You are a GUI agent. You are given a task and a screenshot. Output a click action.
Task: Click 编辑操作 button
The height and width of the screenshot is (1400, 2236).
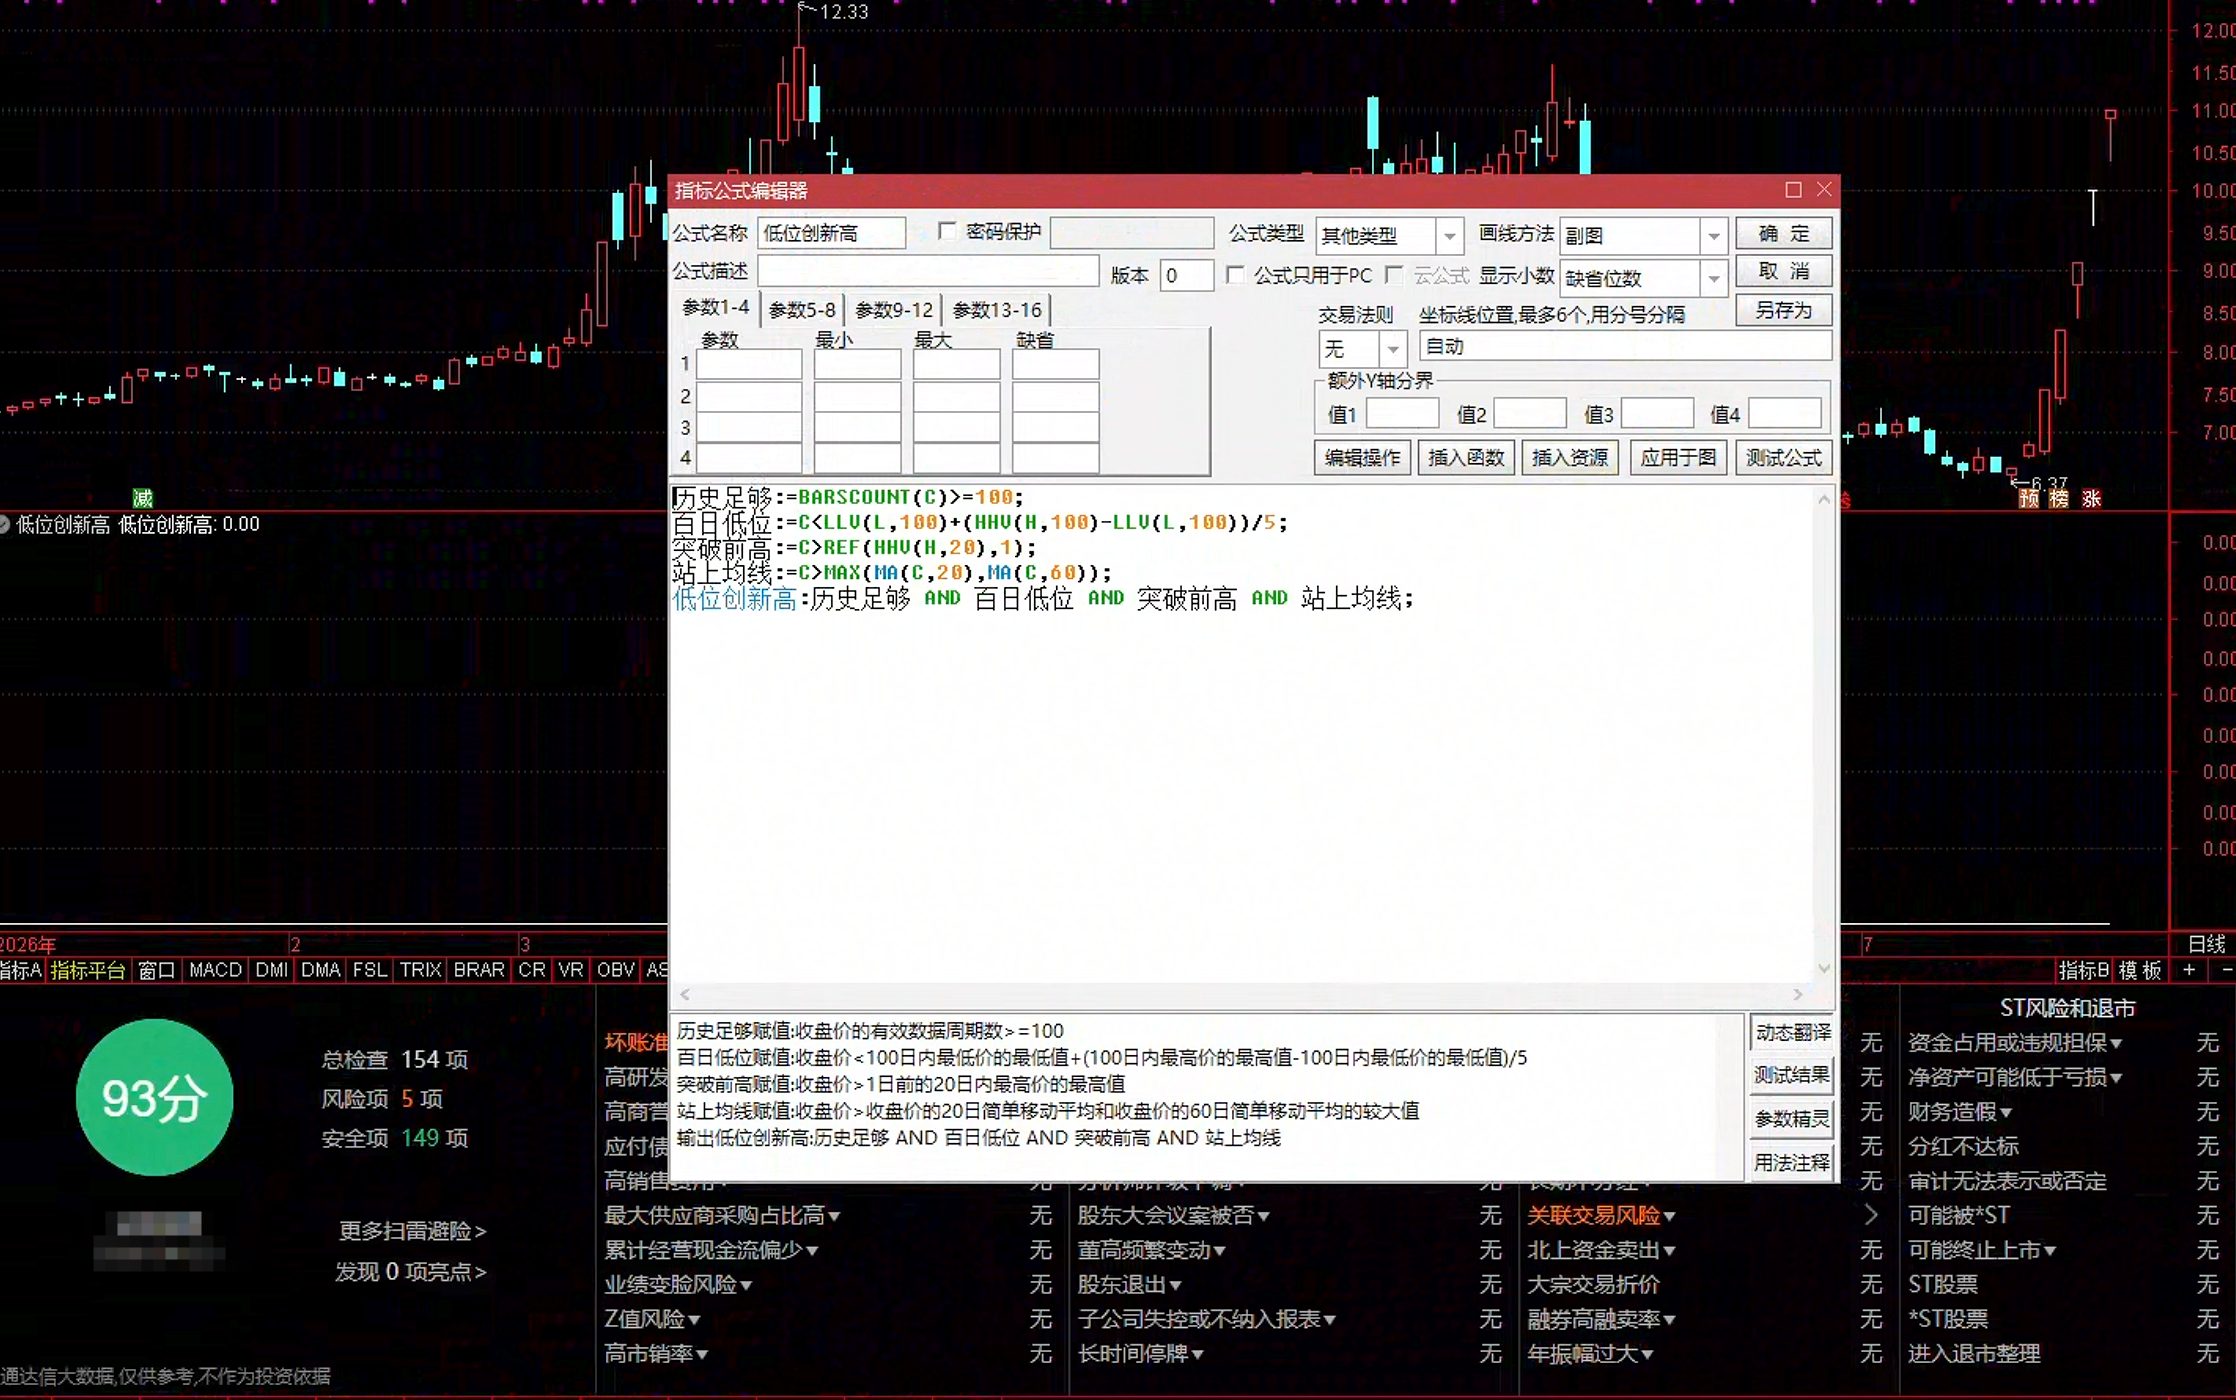point(1361,458)
